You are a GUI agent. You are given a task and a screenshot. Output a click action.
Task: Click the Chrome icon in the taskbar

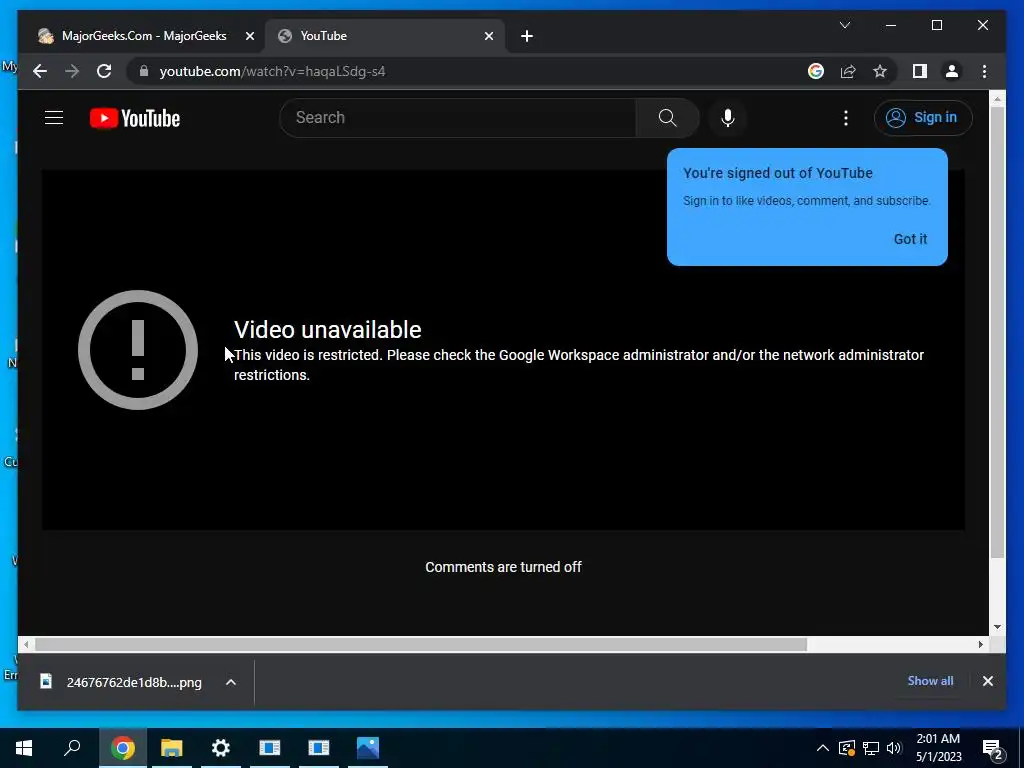pyautogui.click(x=123, y=748)
